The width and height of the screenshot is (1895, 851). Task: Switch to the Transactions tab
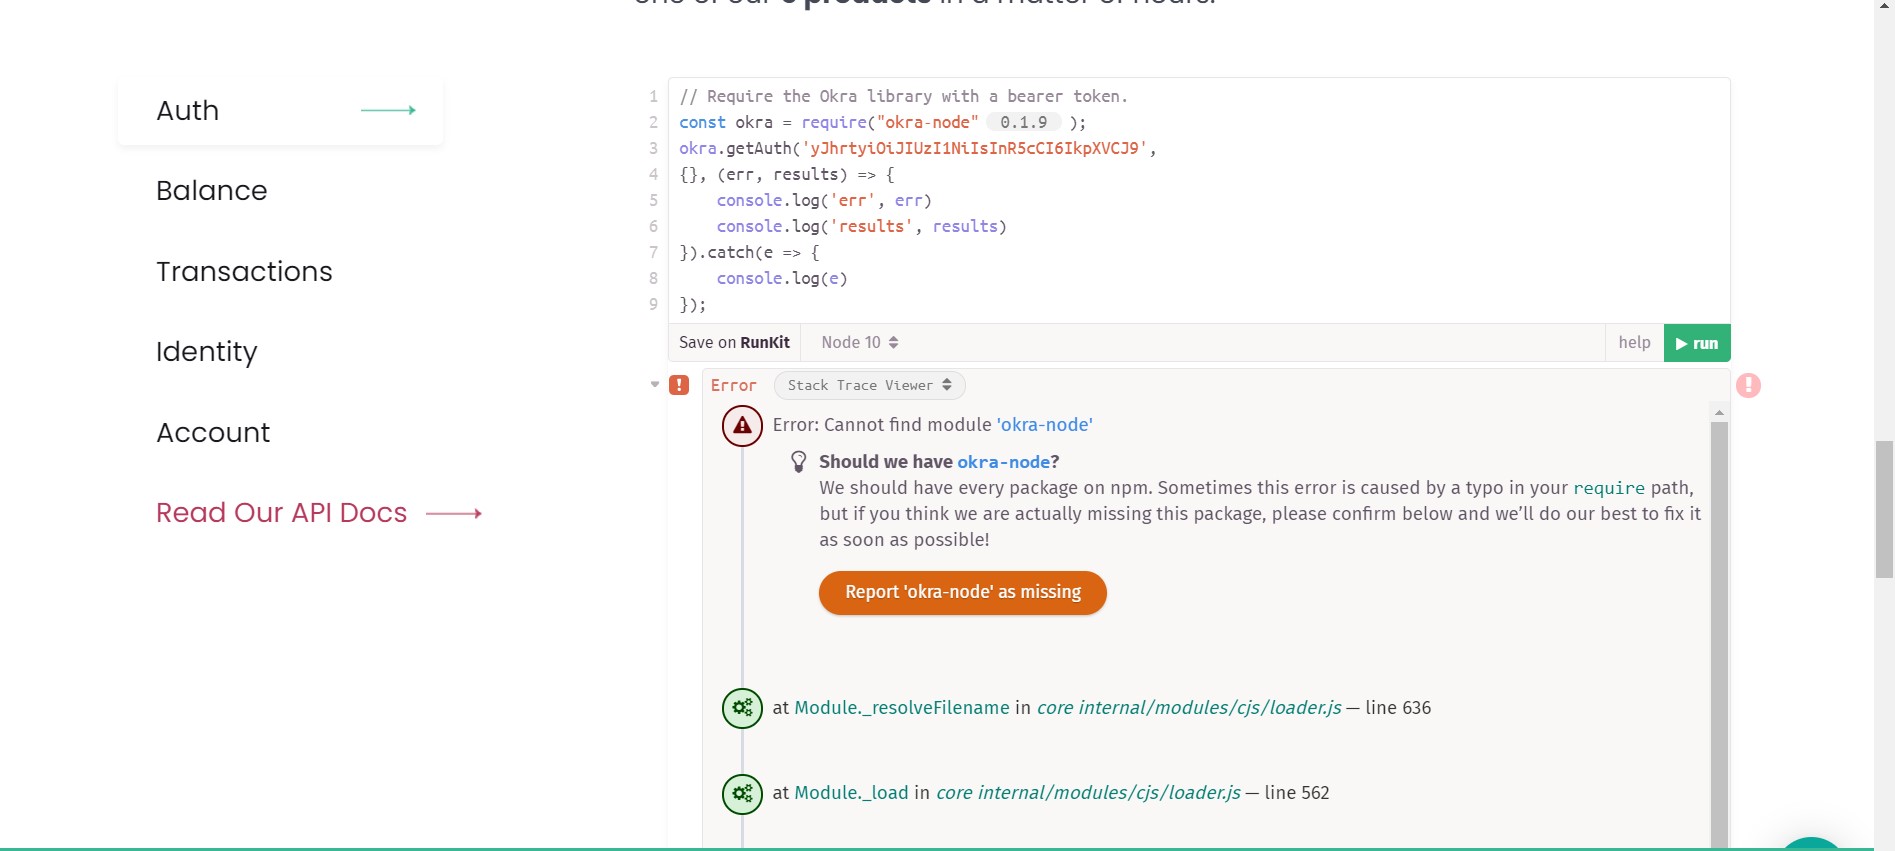tap(244, 272)
